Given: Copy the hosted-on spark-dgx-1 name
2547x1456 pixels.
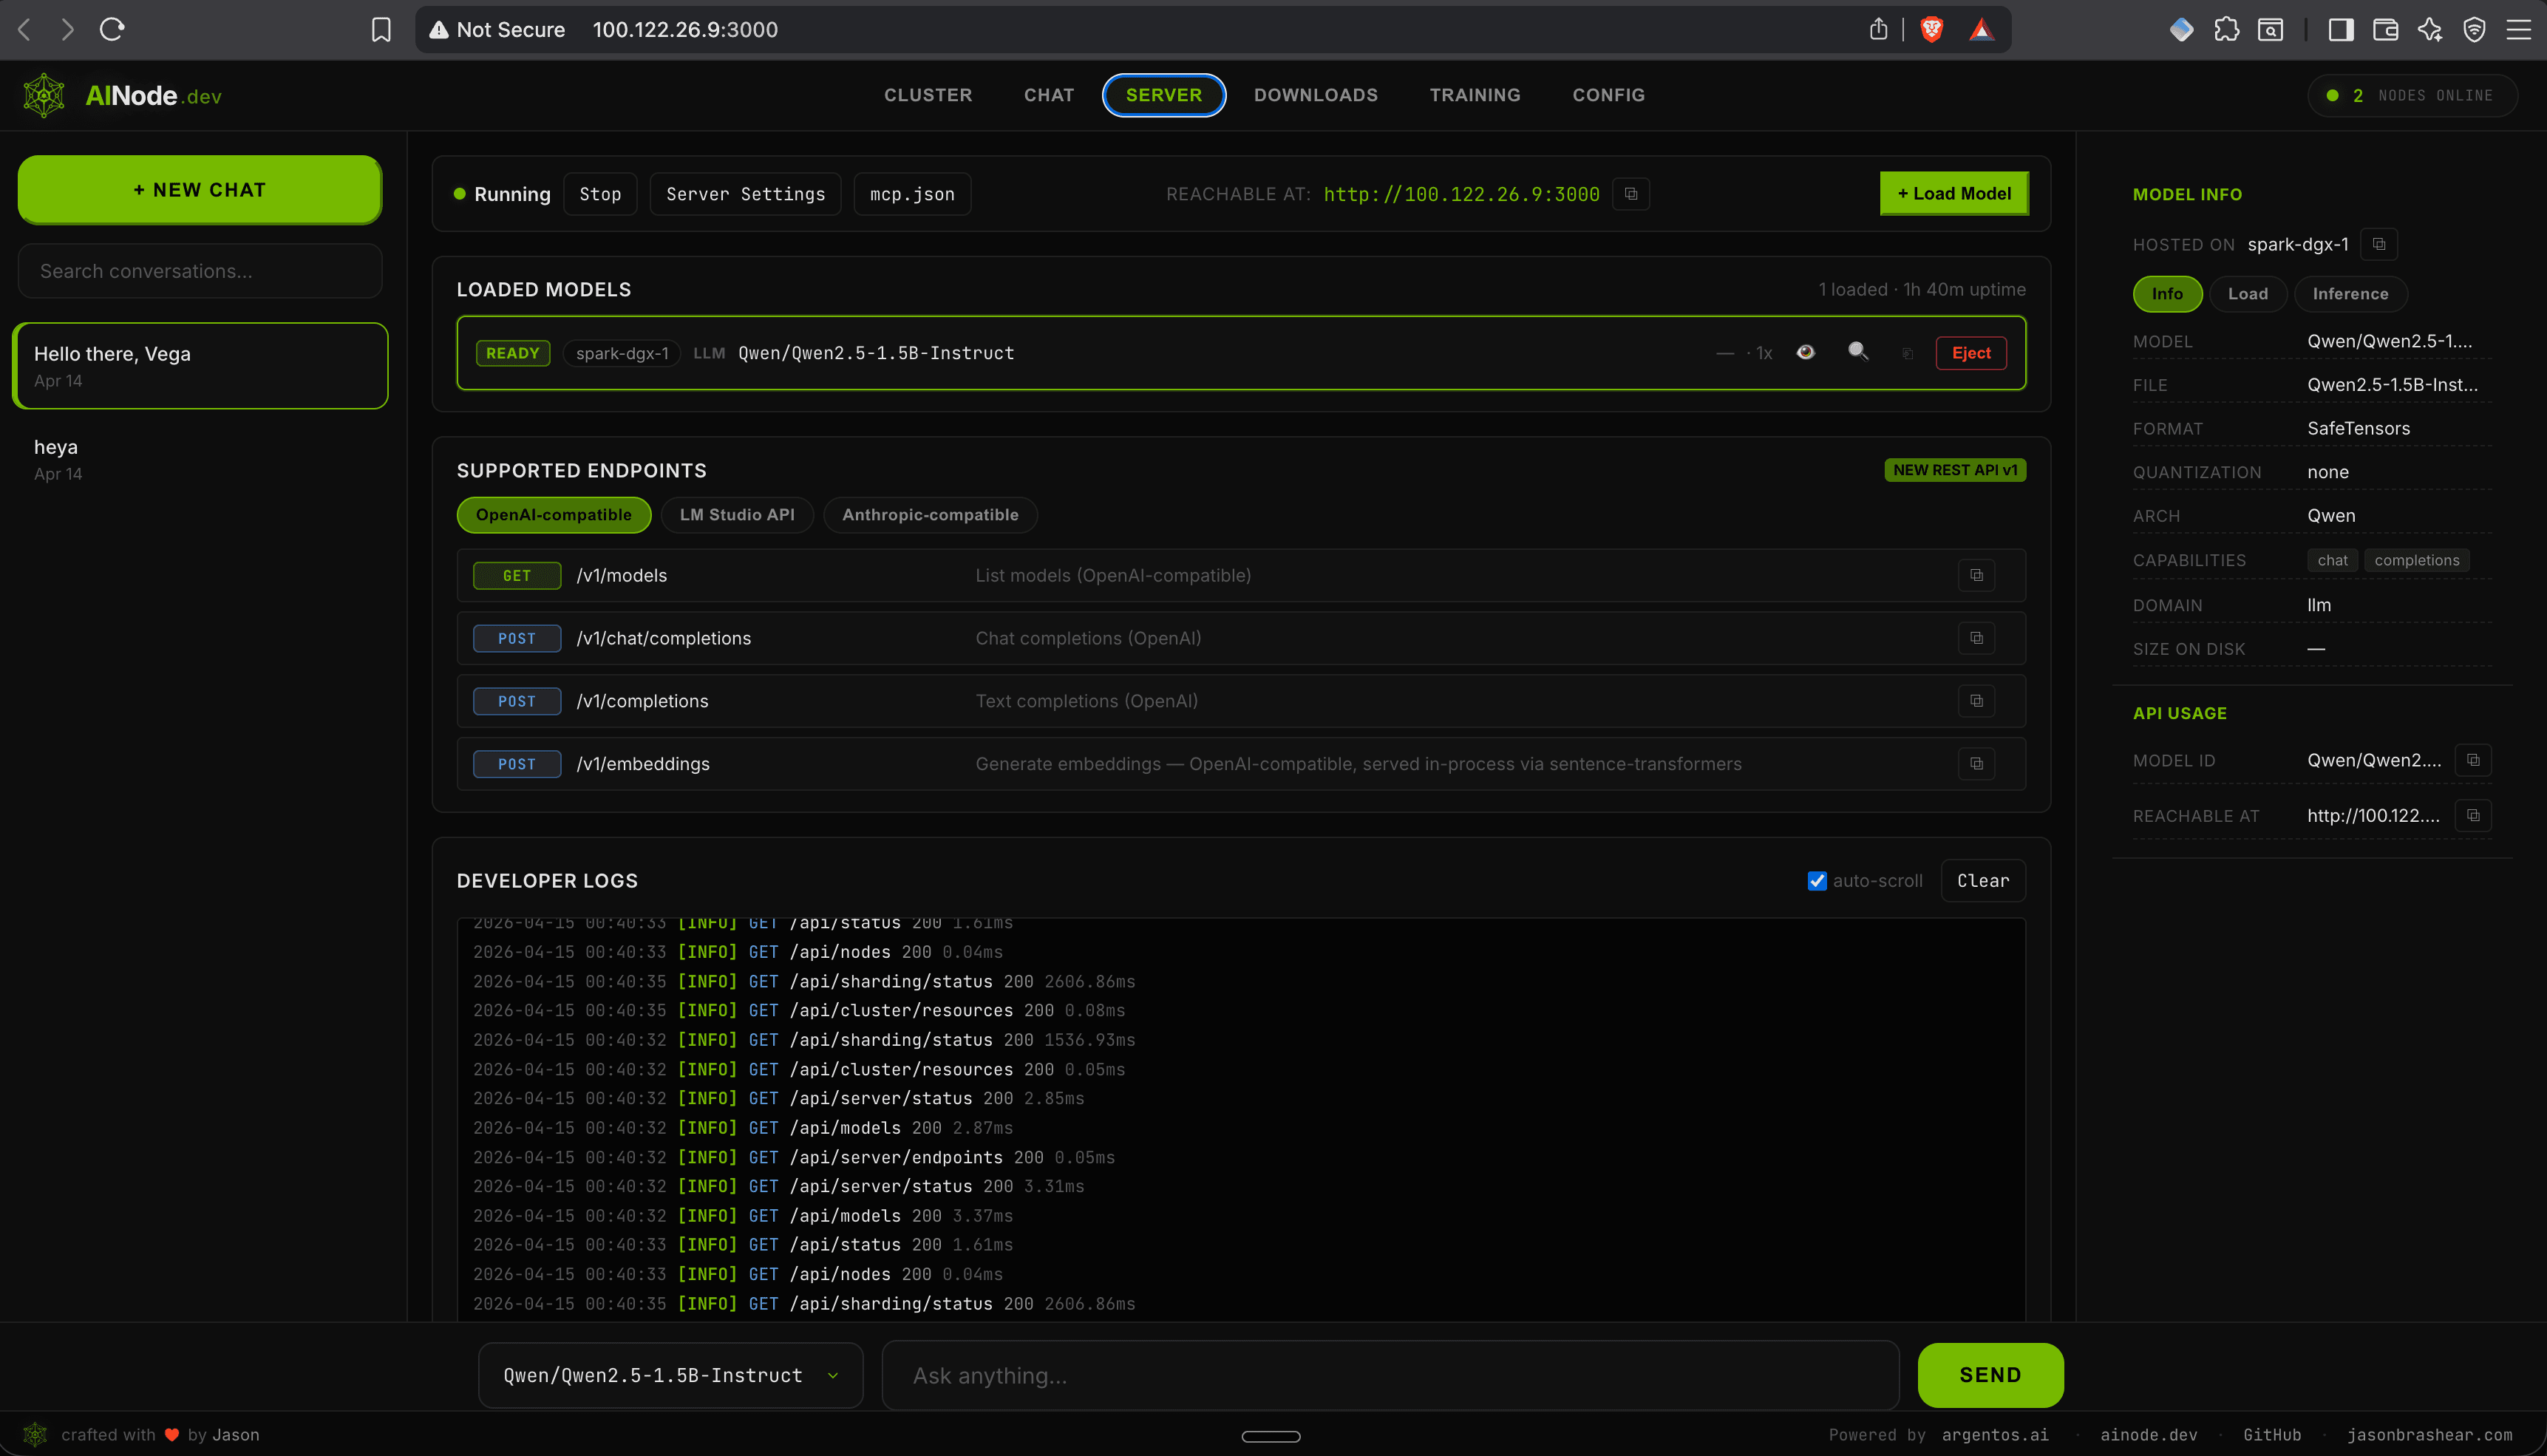Looking at the screenshot, I should (x=2379, y=244).
